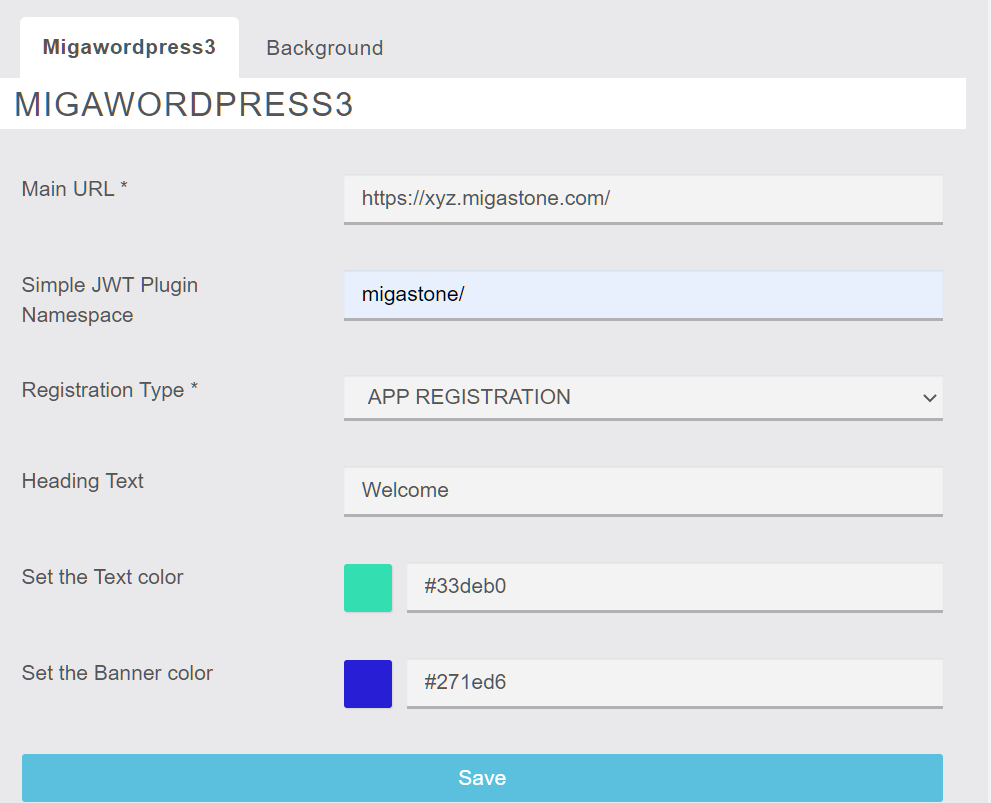Click the "Main URL *" label
Screen dimensions: 991x803
coord(75,188)
